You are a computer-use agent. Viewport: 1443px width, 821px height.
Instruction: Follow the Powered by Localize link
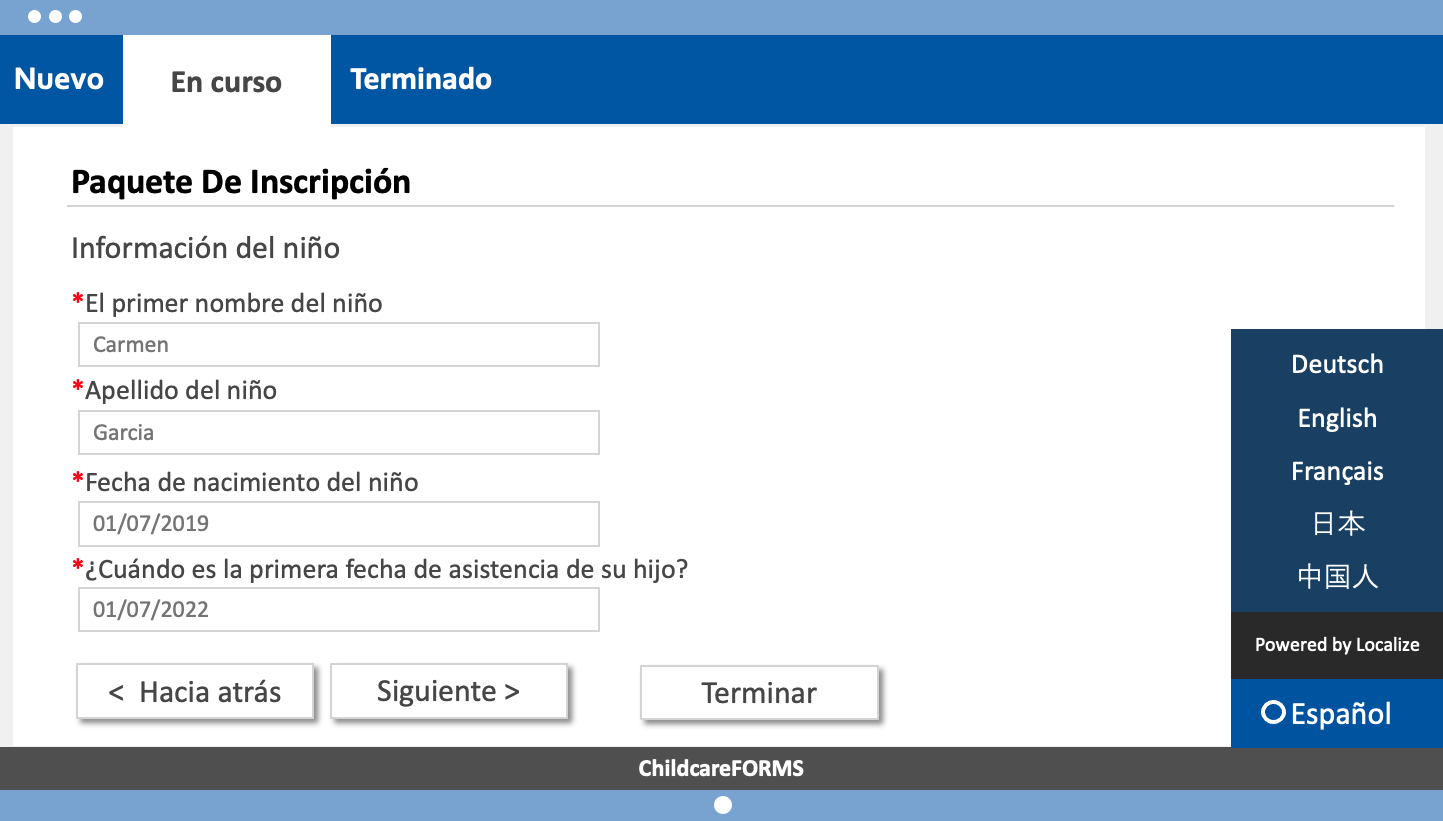[x=1337, y=645]
